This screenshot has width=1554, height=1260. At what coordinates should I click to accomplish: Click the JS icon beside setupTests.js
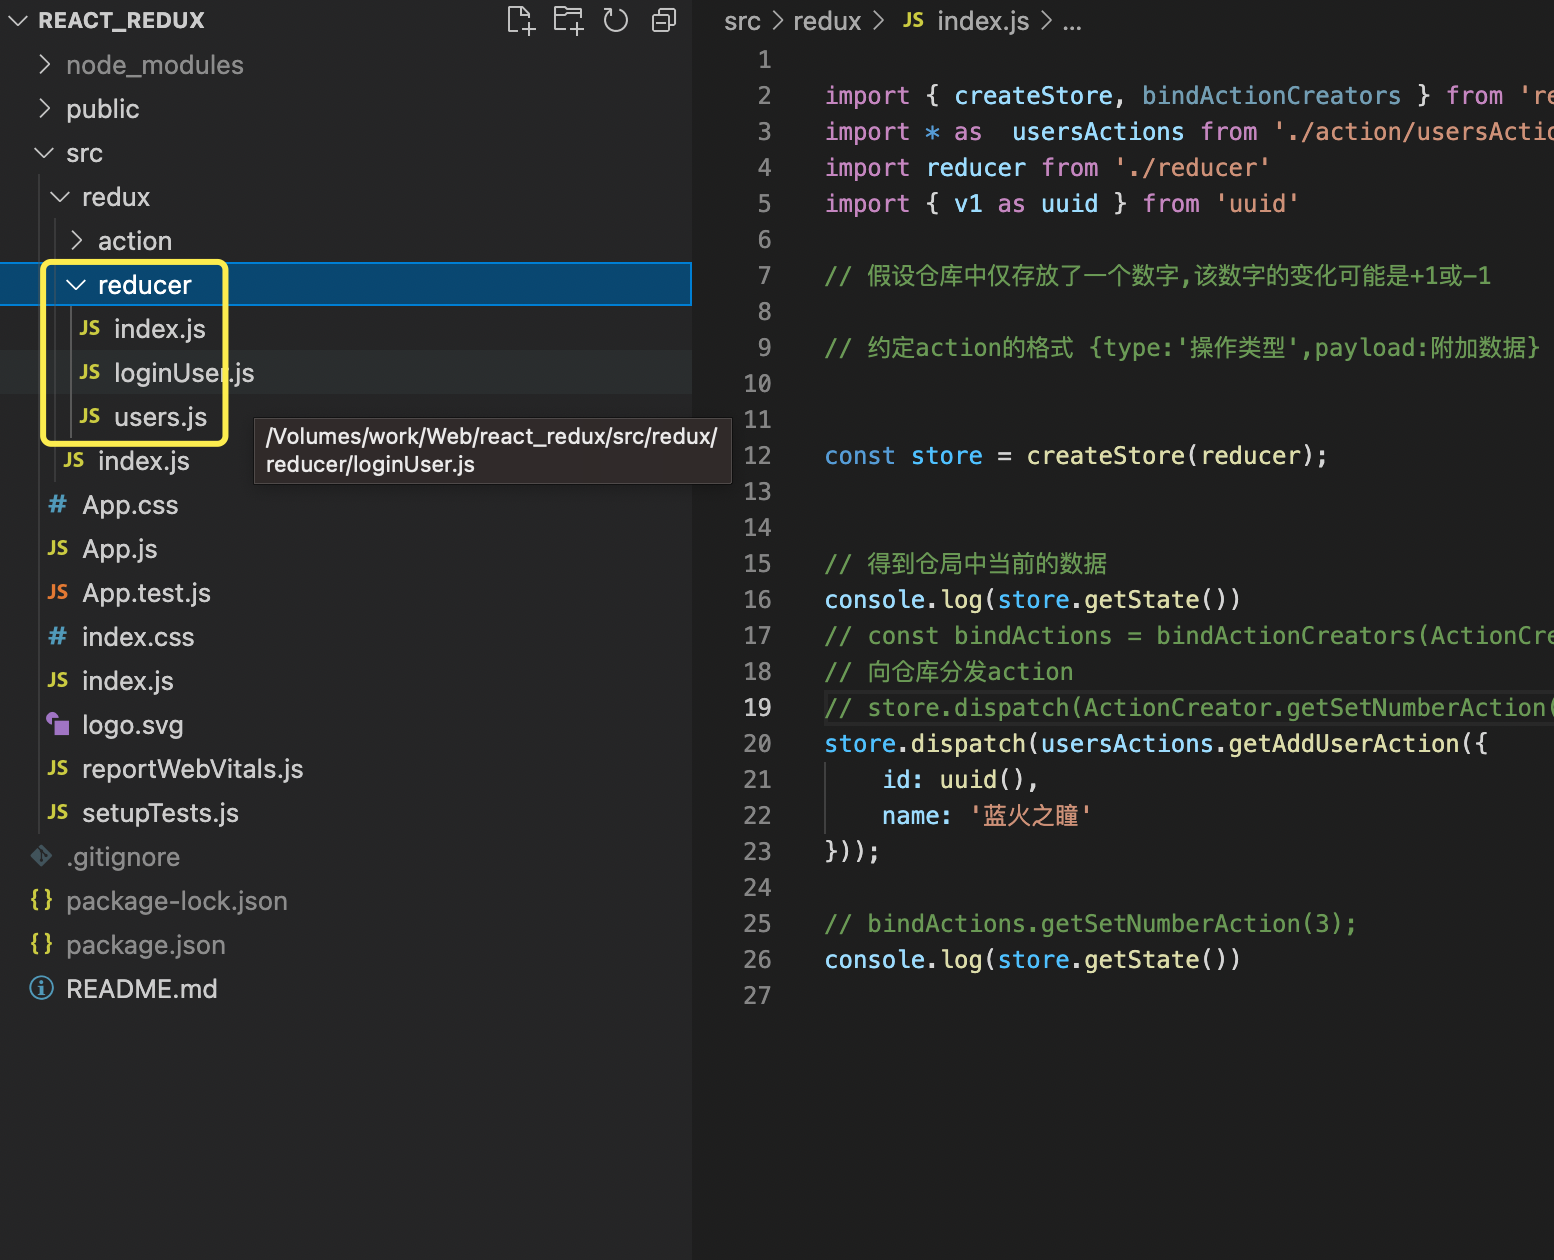coord(58,812)
